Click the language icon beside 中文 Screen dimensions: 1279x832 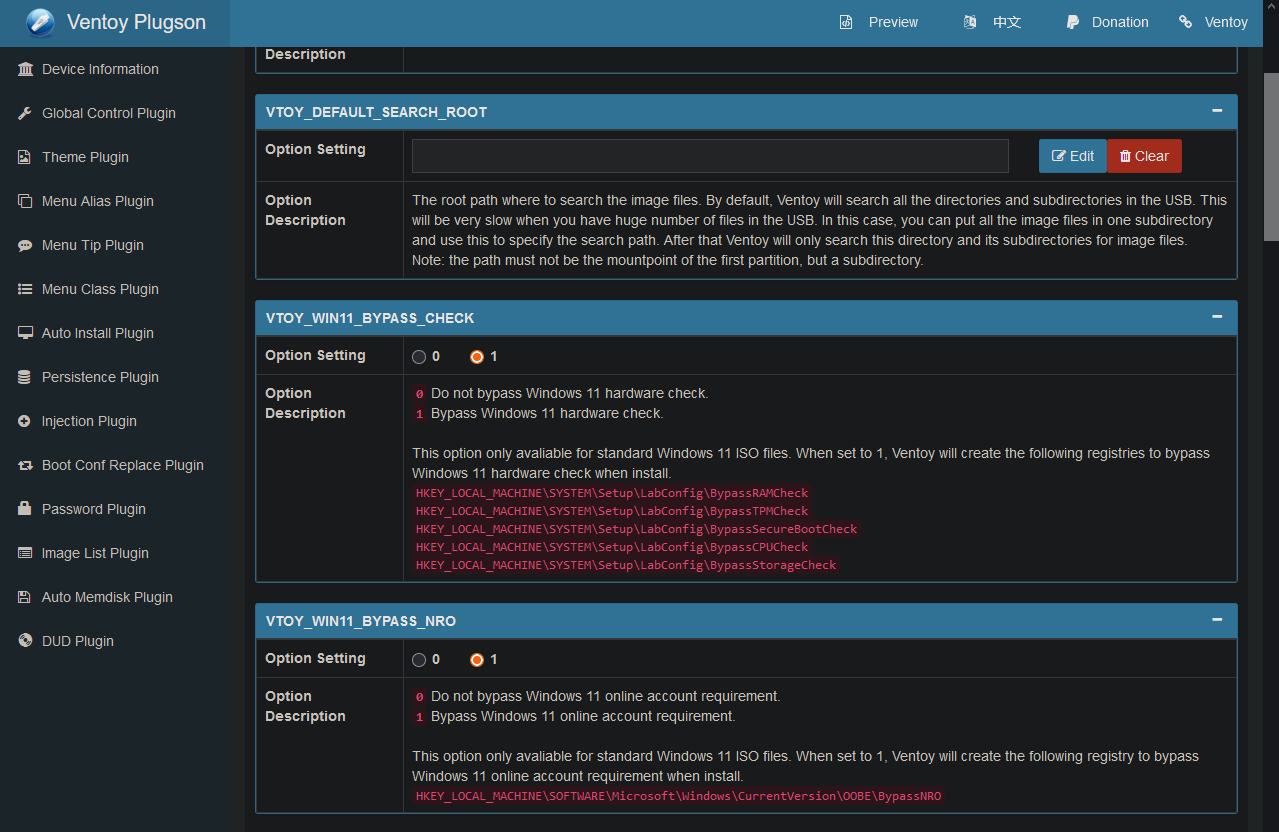click(970, 22)
